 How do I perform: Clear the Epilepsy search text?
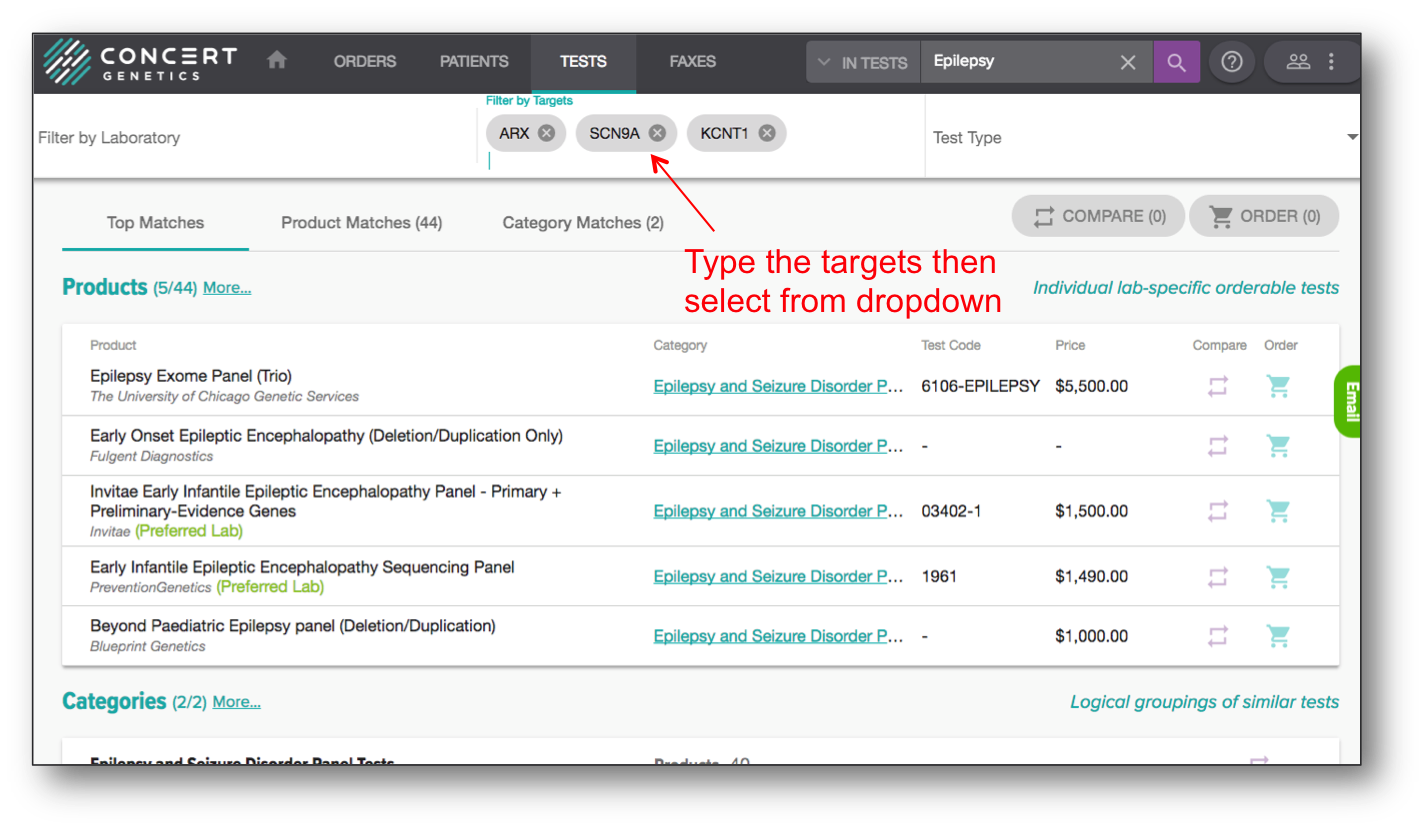pos(1128,62)
